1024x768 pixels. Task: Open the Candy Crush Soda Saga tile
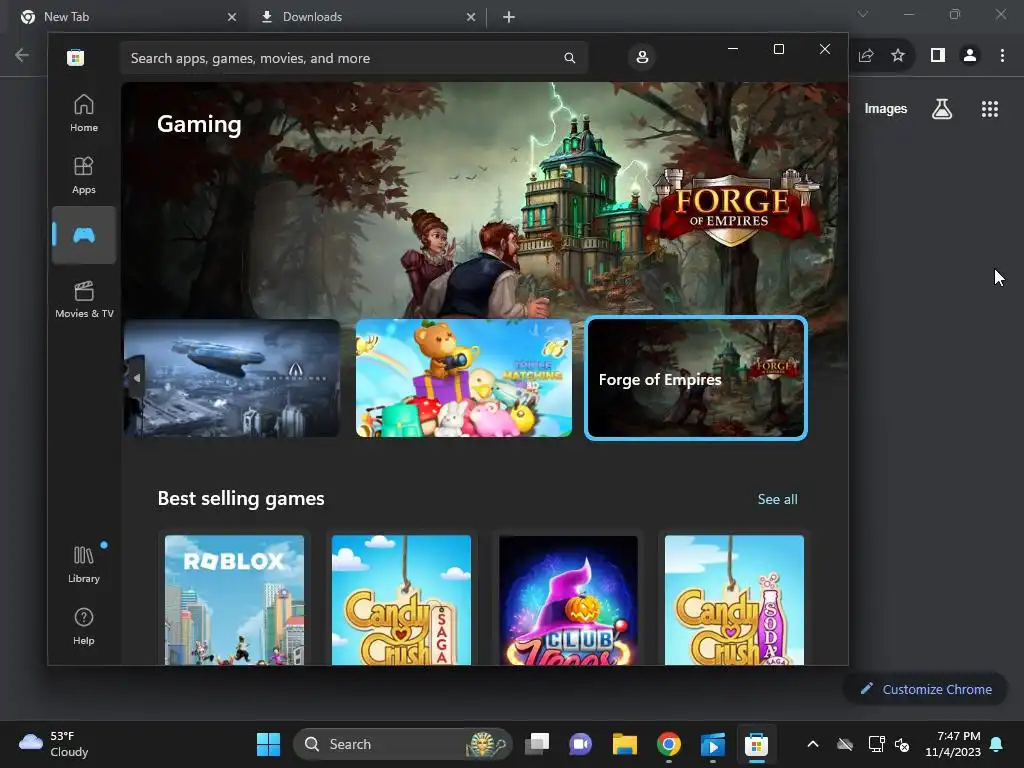point(734,600)
